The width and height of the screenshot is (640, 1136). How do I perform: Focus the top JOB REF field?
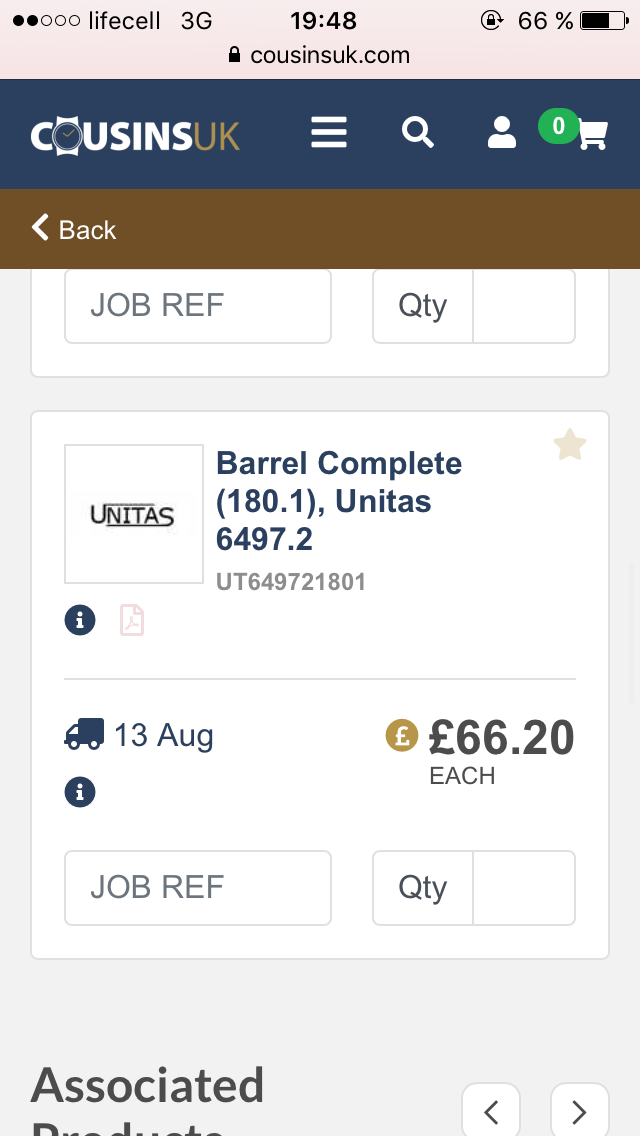198,306
